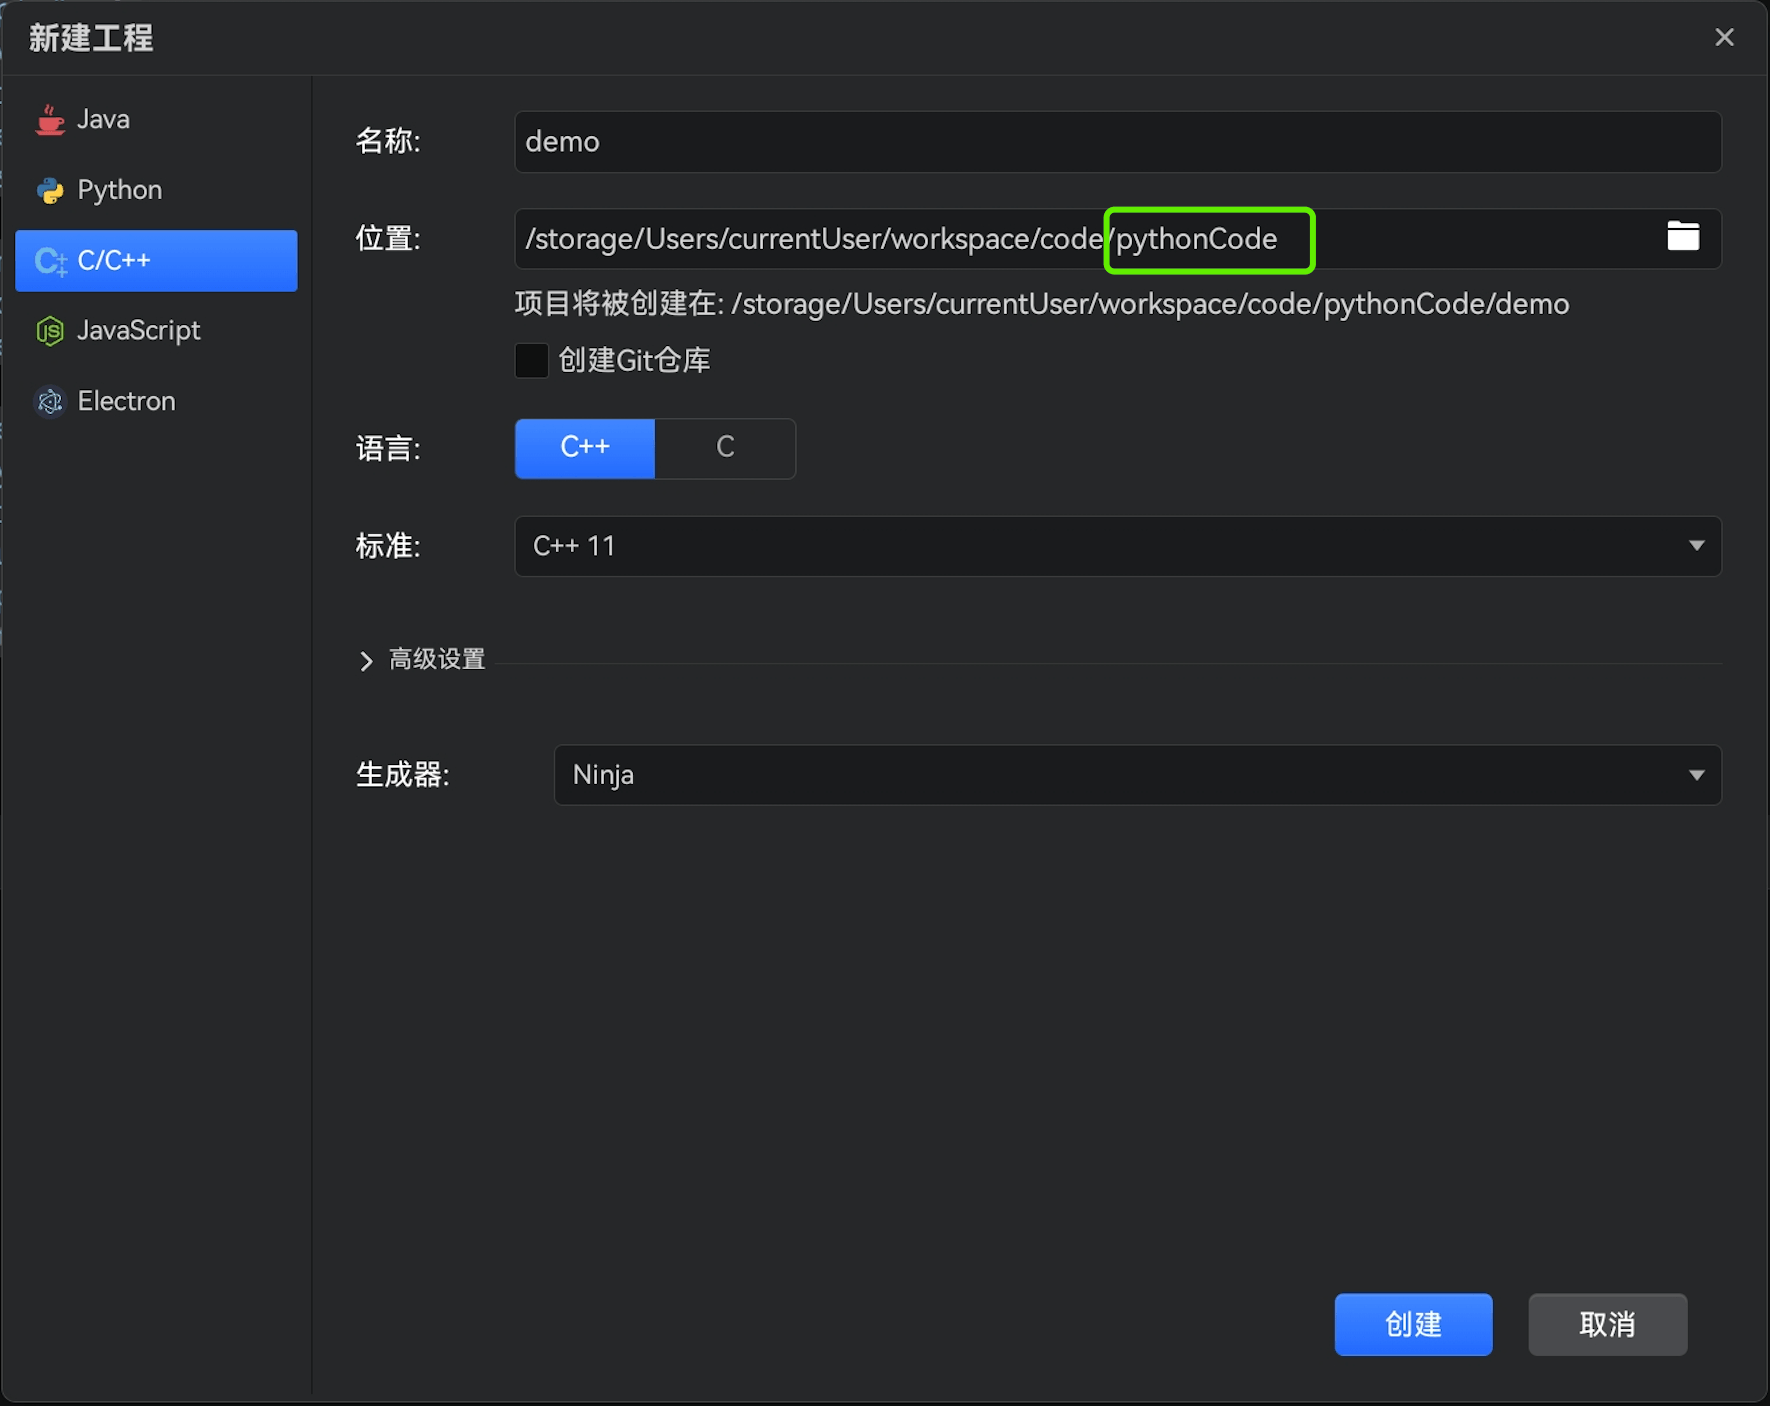This screenshot has width=1770, height=1406.
Task: Click the 名称 label
Action: click(388, 141)
